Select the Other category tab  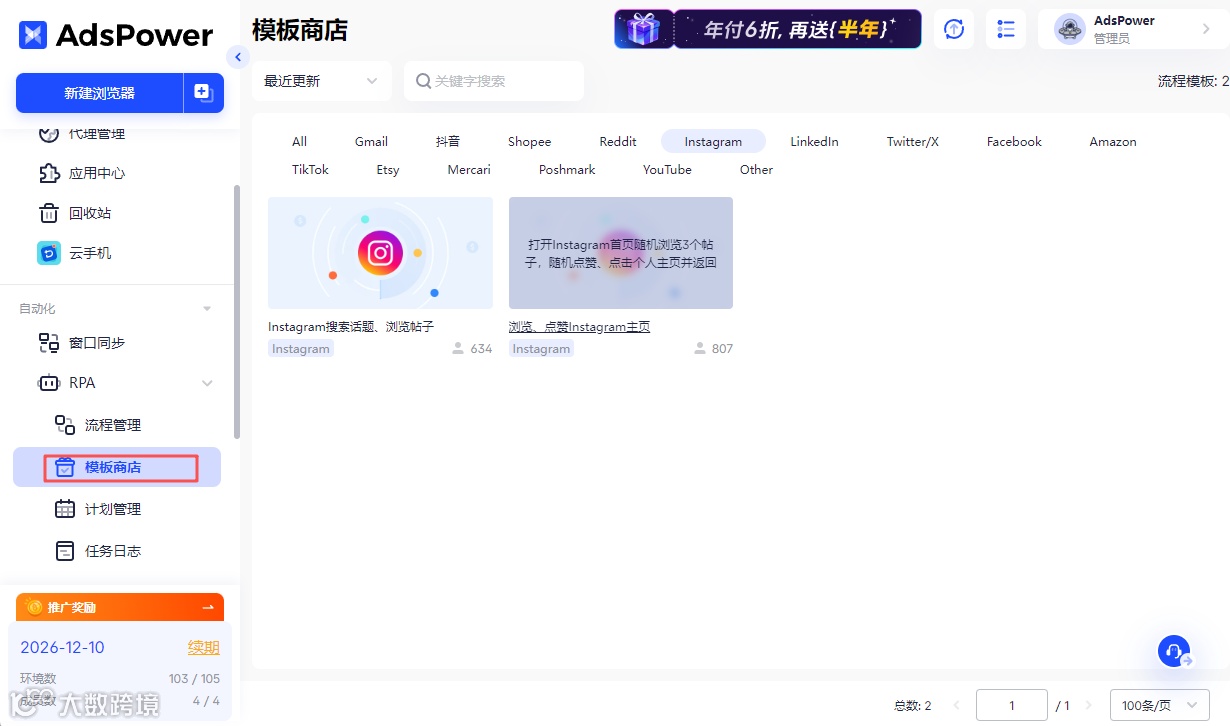click(x=756, y=169)
